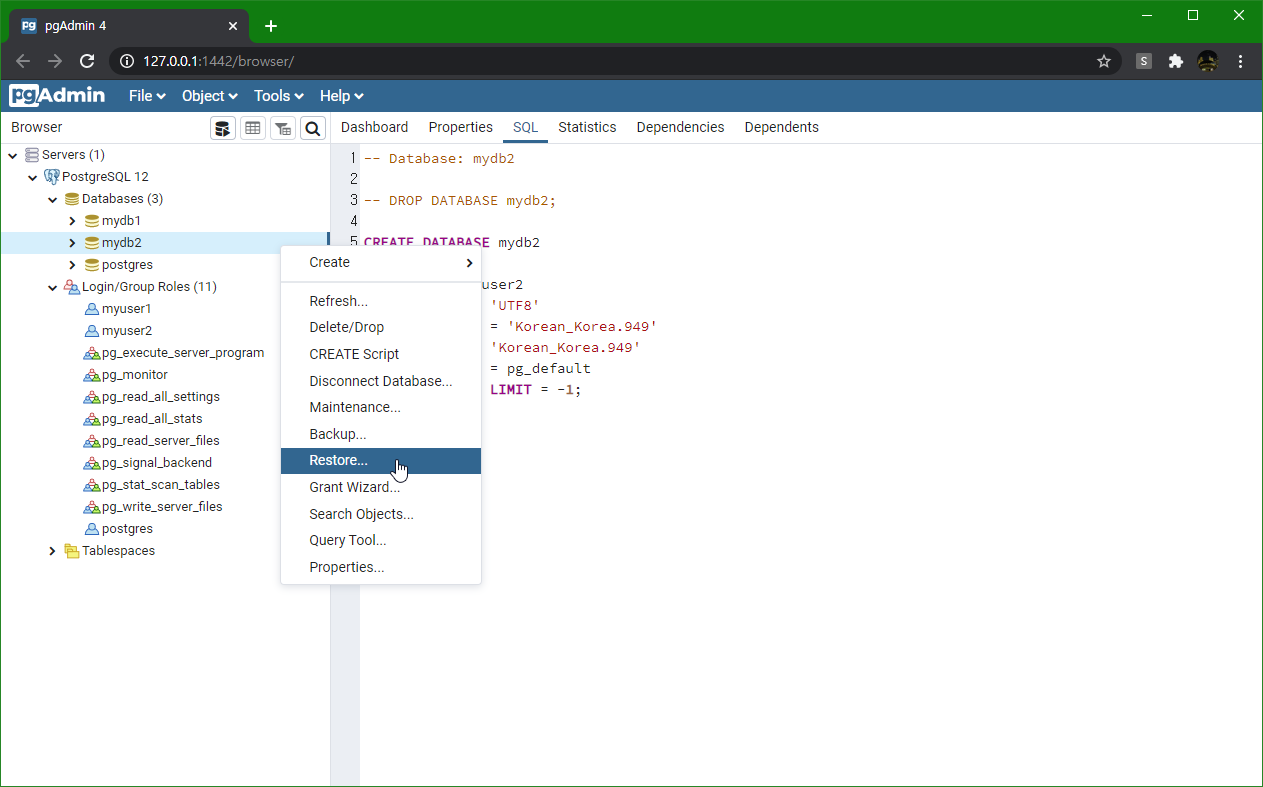Expand the mydb1 database node
Viewport: 1263px width, 787px height.
pos(72,221)
